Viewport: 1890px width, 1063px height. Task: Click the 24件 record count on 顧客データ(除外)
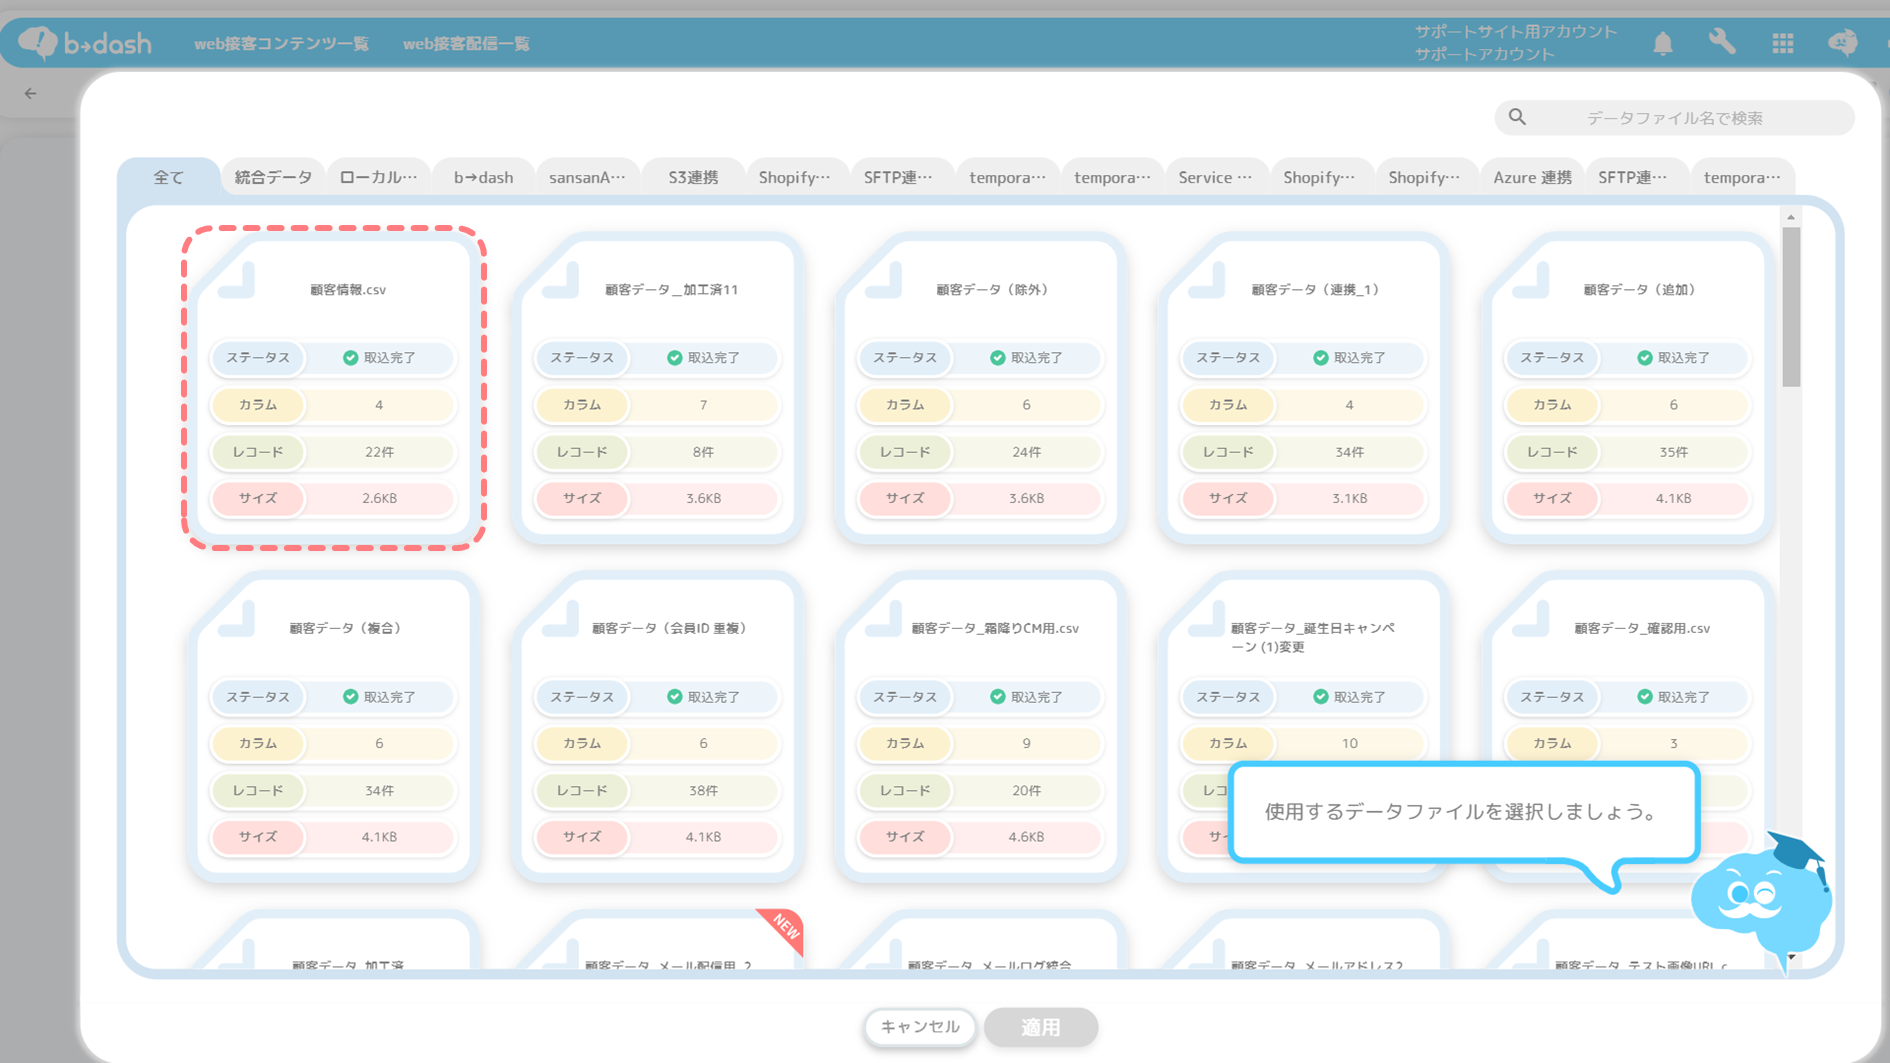[x=1026, y=452]
